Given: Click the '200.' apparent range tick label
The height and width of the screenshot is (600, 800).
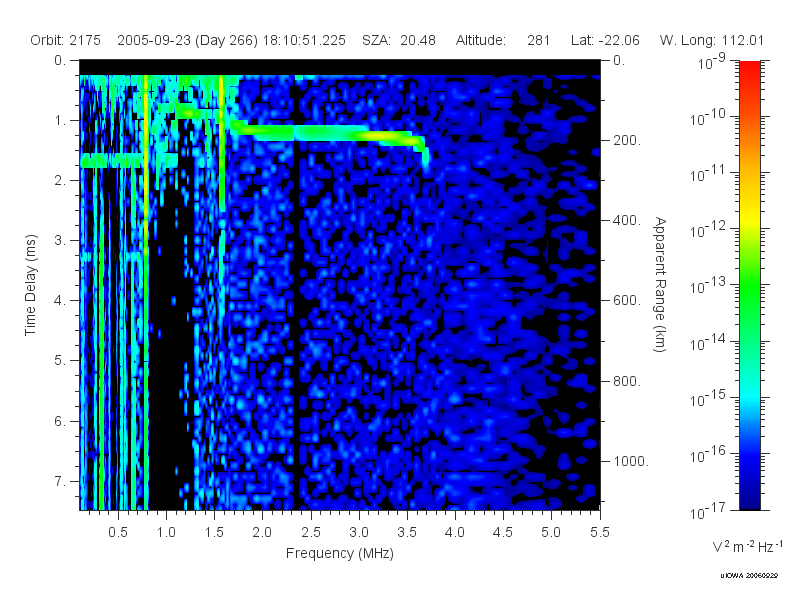Looking at the screenshot, I should 627,140.
